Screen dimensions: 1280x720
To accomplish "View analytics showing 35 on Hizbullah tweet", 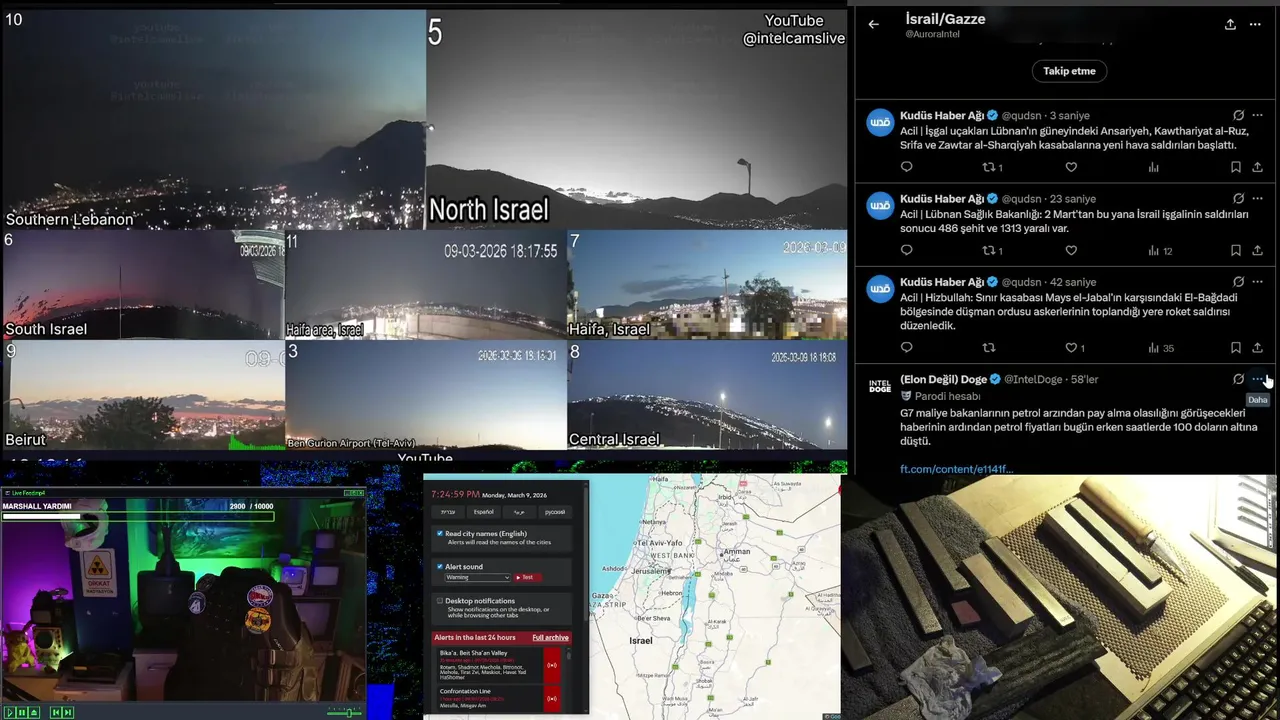I will tap(1160, 348).
